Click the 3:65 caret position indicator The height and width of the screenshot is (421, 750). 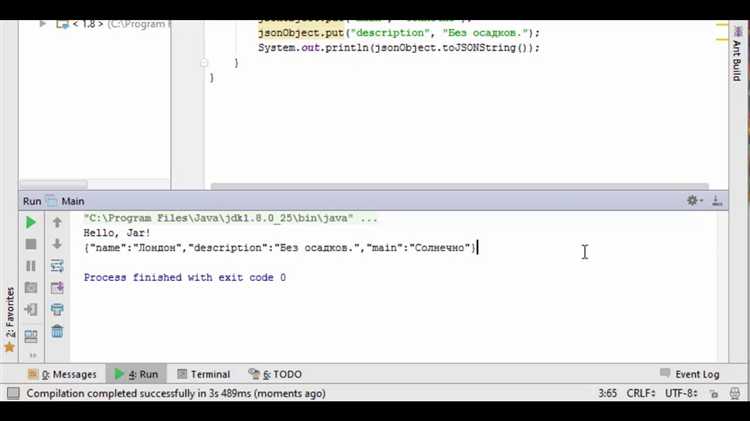point(607,394)
